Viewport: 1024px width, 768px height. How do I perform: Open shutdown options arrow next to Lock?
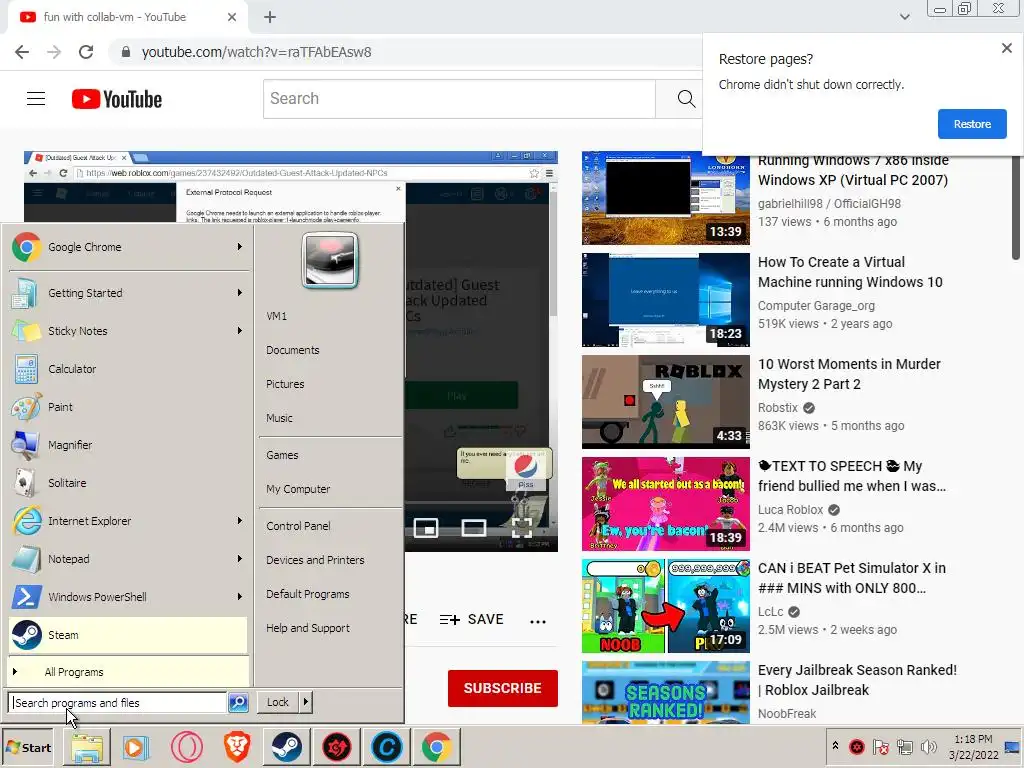point(306,702)
